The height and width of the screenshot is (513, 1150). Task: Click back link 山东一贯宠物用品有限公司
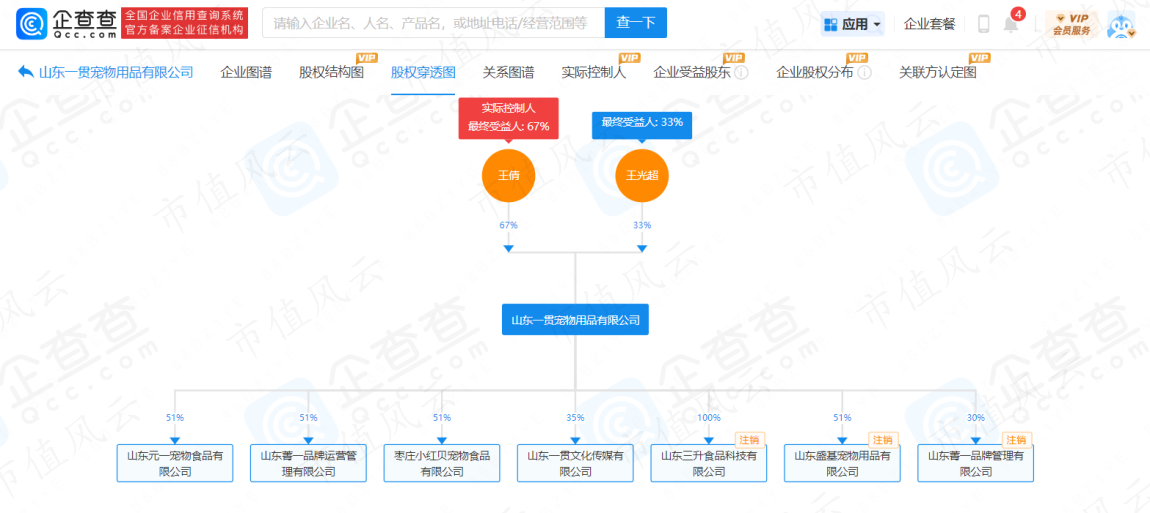pyautogui.click(x=116, y=72)
